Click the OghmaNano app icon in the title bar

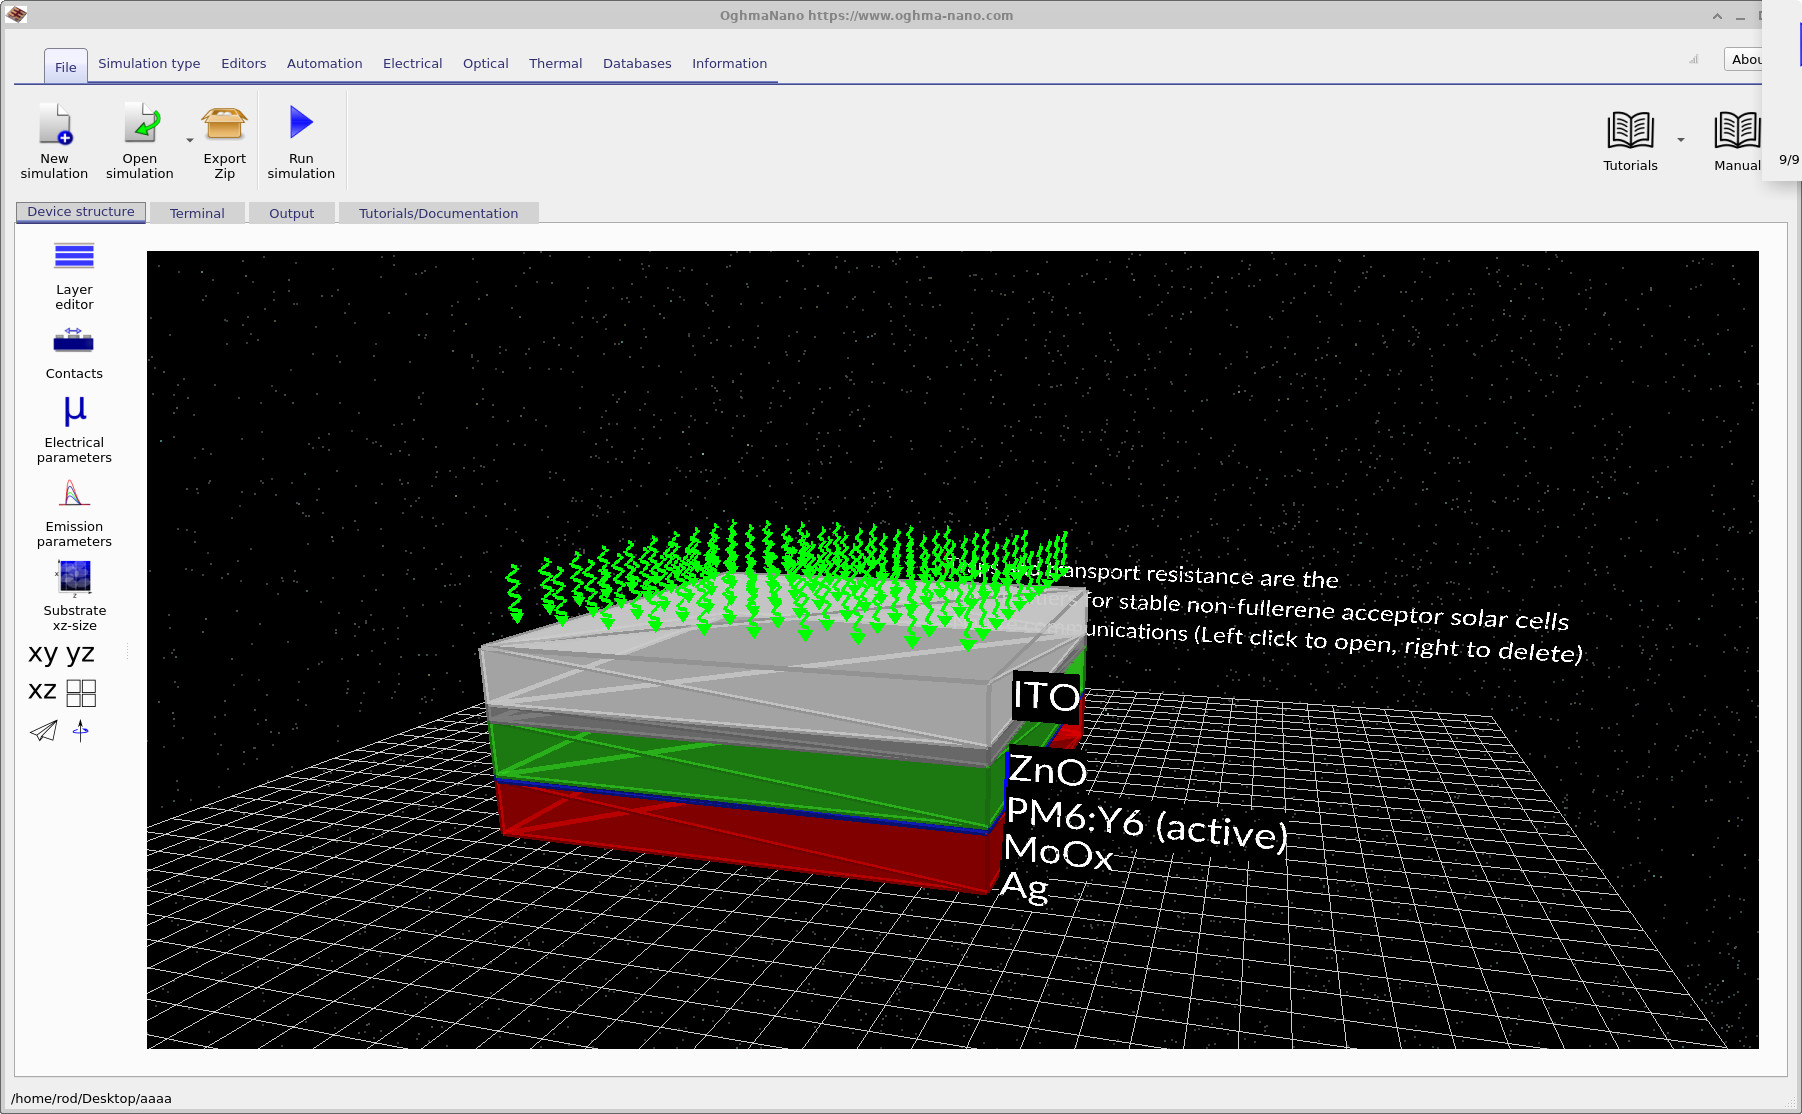(16, 14)
